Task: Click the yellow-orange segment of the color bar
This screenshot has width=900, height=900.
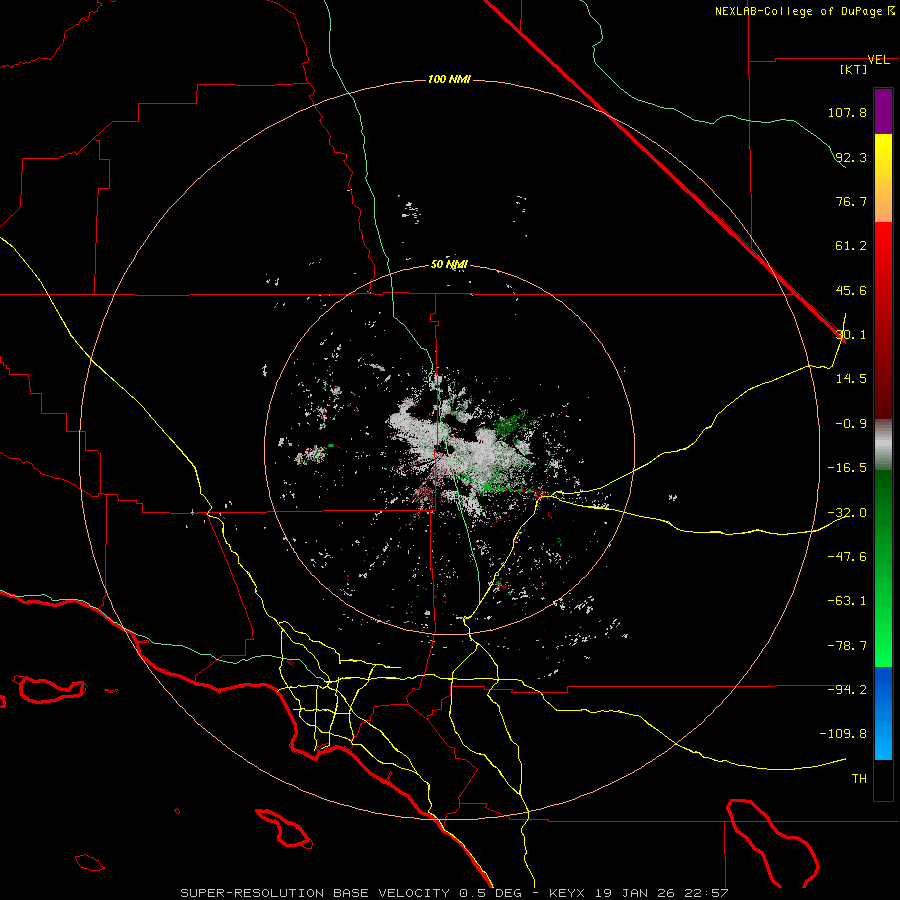Action: point(883,178)
